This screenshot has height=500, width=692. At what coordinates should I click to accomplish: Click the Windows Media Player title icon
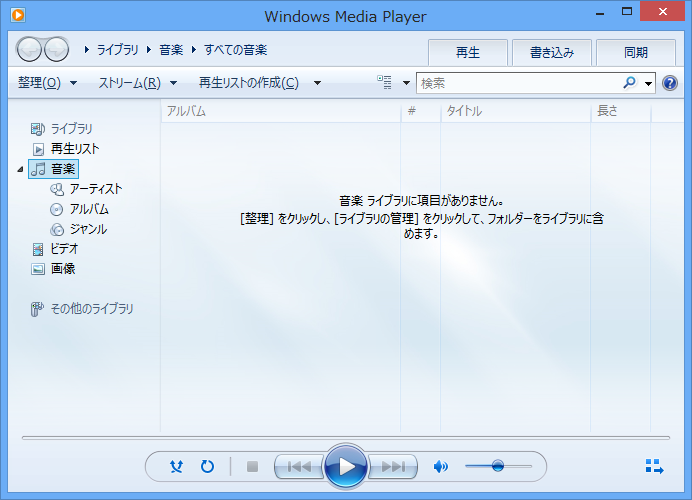coord(18,15)
